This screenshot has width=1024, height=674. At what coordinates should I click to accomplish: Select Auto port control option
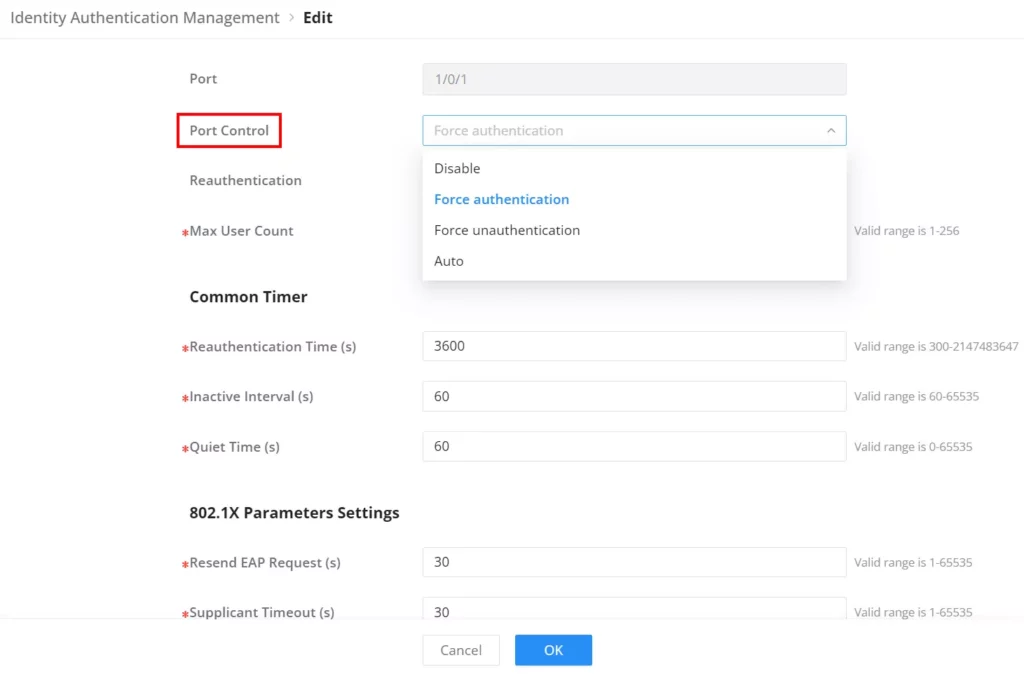pyautogui.click(x=634, y=261)
